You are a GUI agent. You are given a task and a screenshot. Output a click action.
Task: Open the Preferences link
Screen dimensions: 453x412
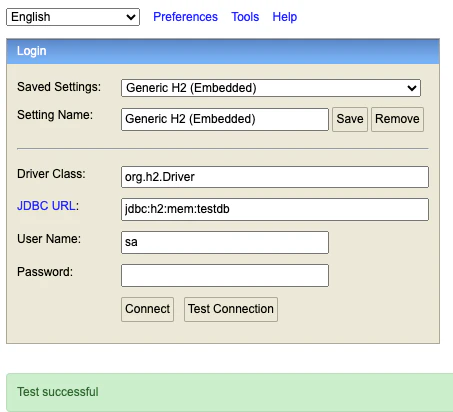[185, 17]
